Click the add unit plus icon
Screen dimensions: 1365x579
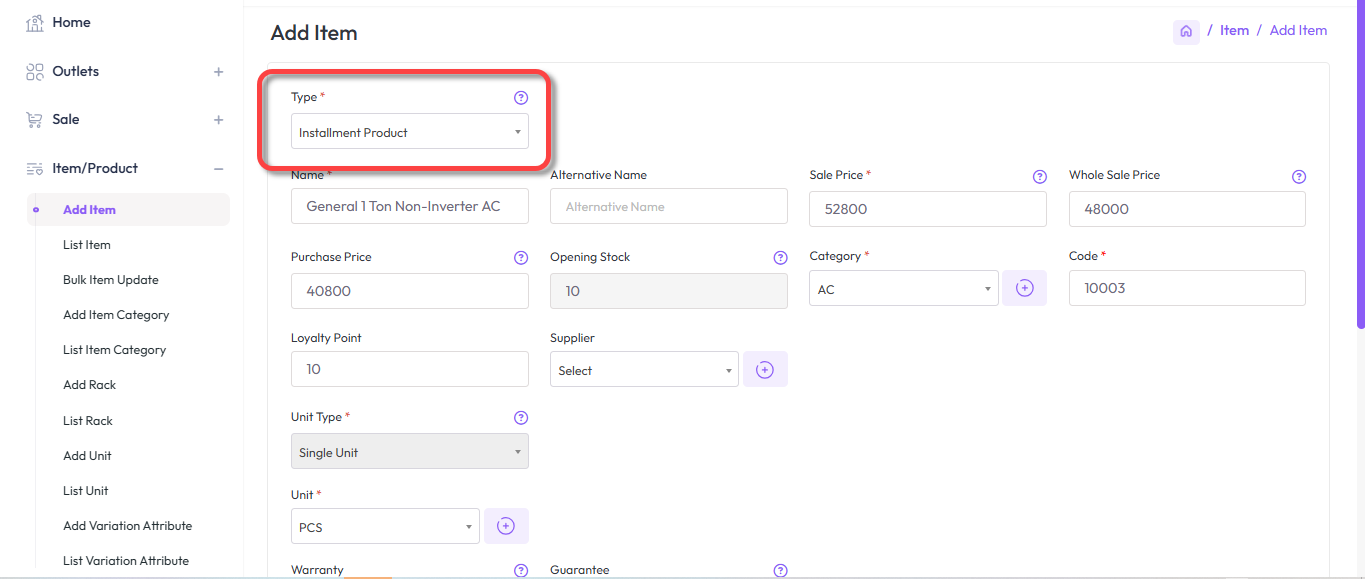click(506, 526)
